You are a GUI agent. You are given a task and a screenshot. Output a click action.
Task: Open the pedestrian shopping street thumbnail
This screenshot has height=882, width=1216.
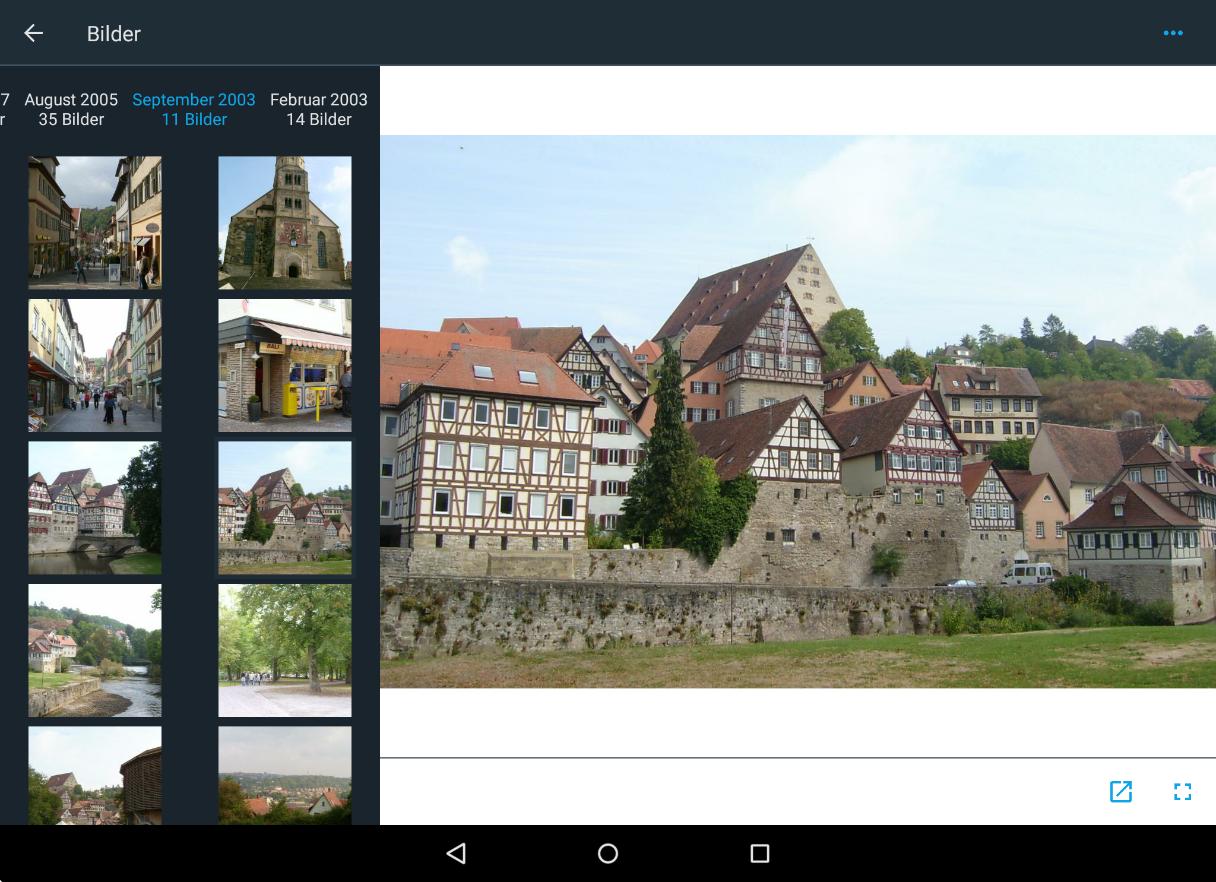pos(95,365)
